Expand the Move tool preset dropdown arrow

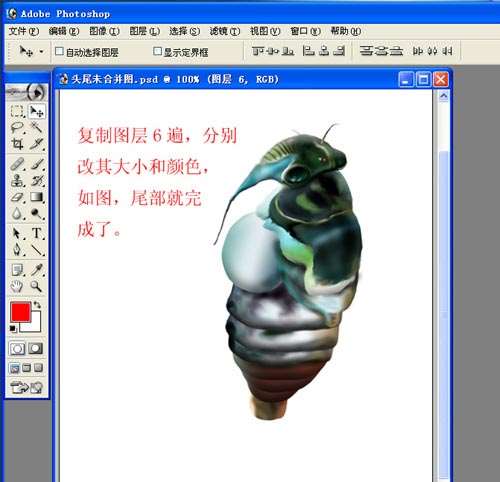tap(41, 52)
